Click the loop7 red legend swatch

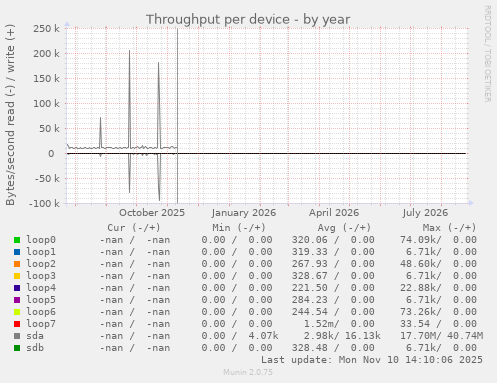(x=17, y=324)
